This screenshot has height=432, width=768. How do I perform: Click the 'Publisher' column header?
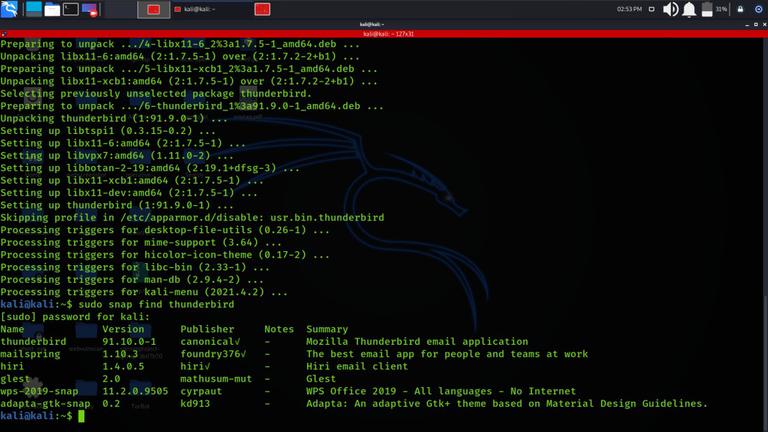pyautogui.click(x=207, y=329)
